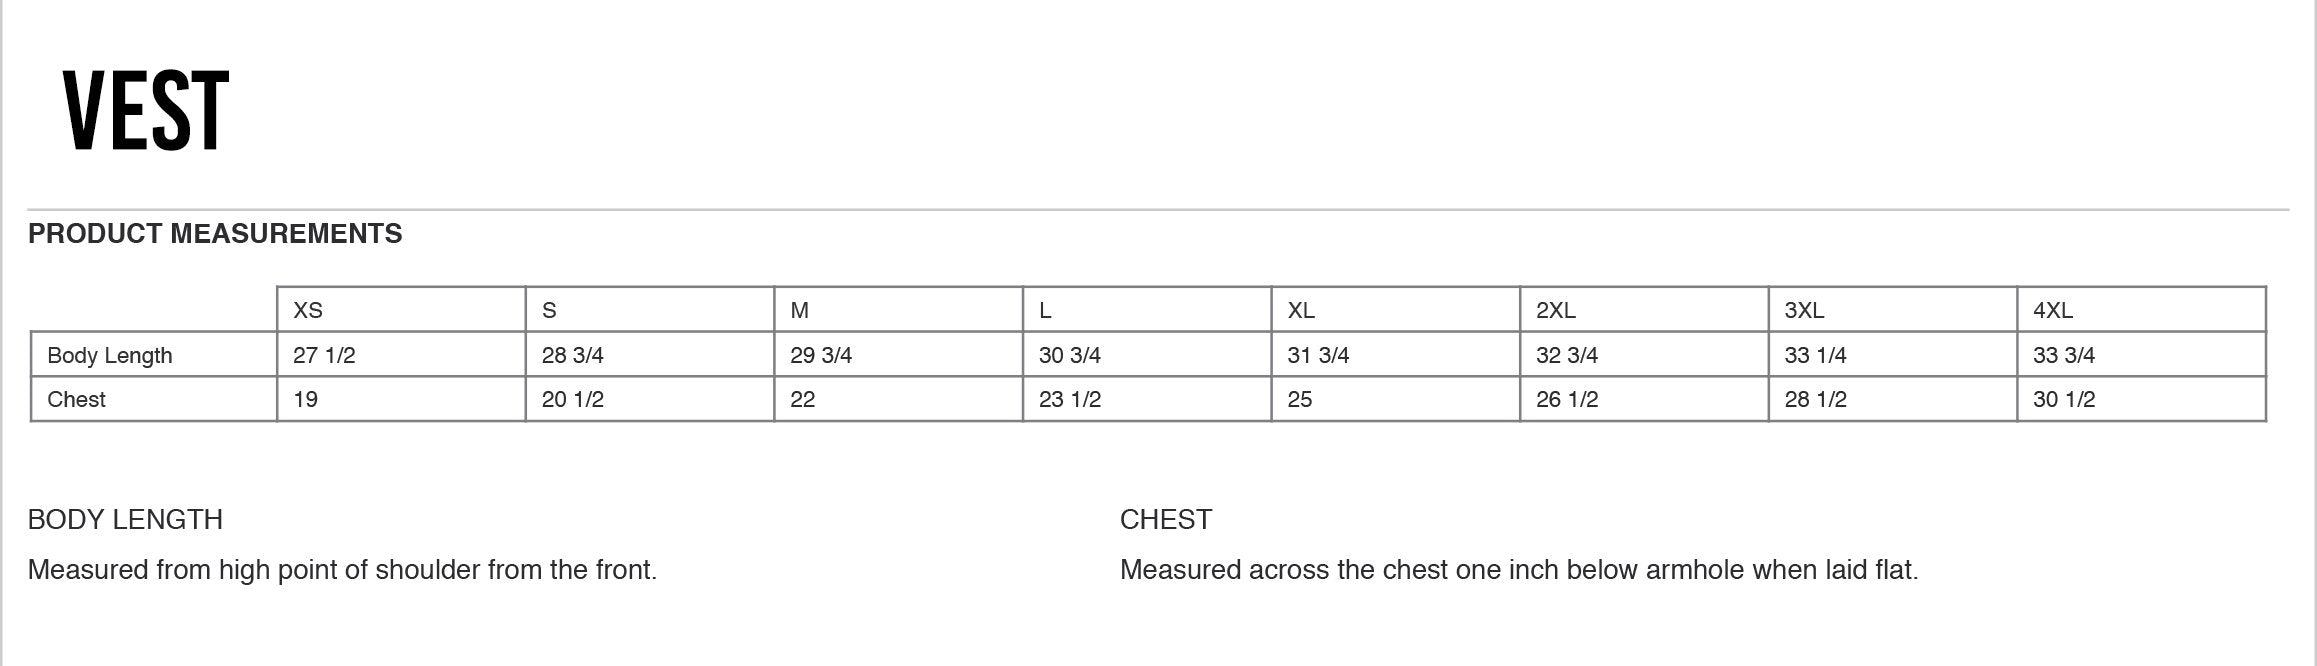
Task: Select the 26 1/2 chest cell
Action: pyautogui.click(x=1567, y=399)
